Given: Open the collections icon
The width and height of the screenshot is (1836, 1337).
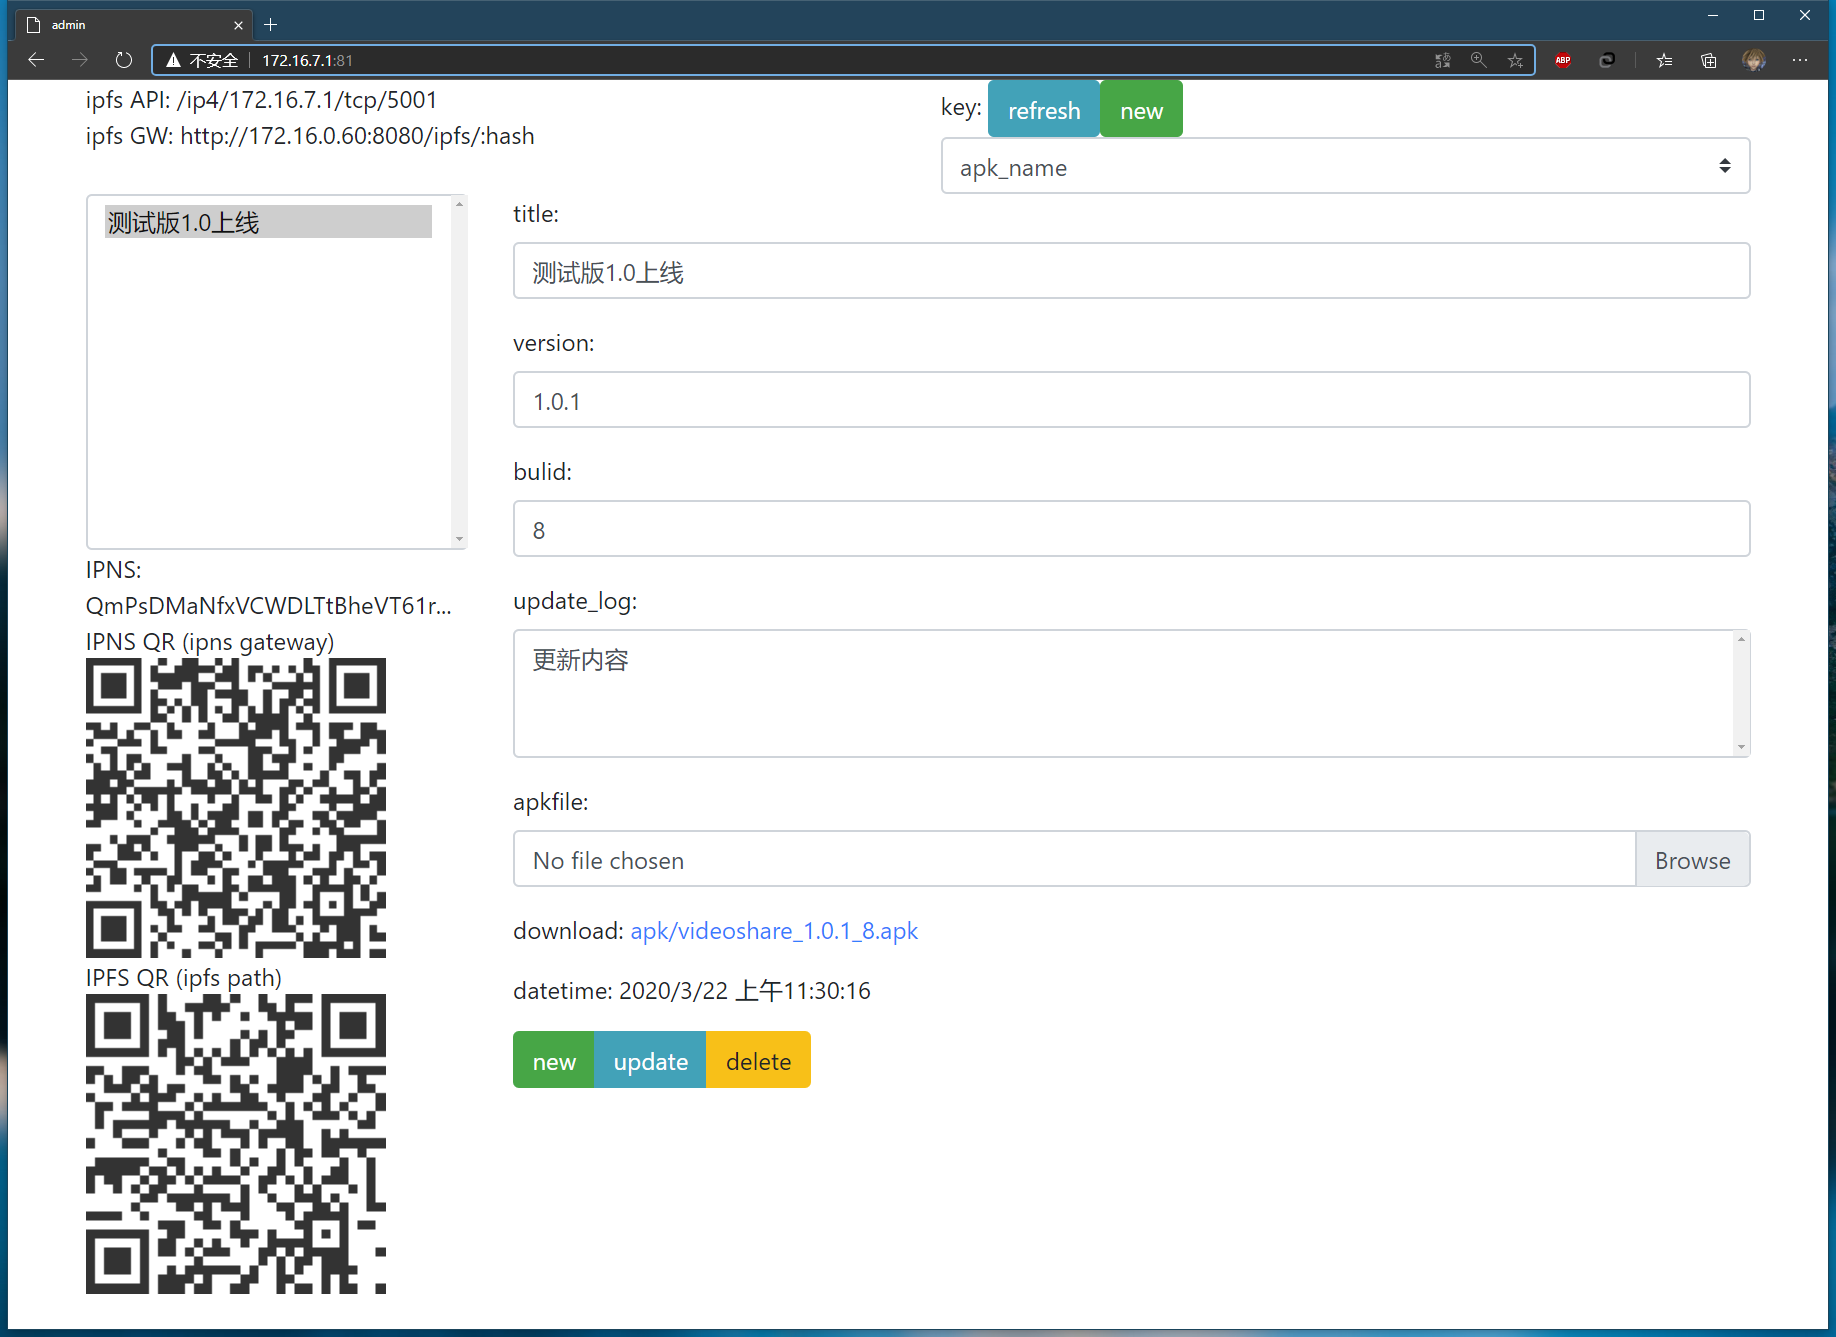Looking at the screenshot, I should point(1709,60).
